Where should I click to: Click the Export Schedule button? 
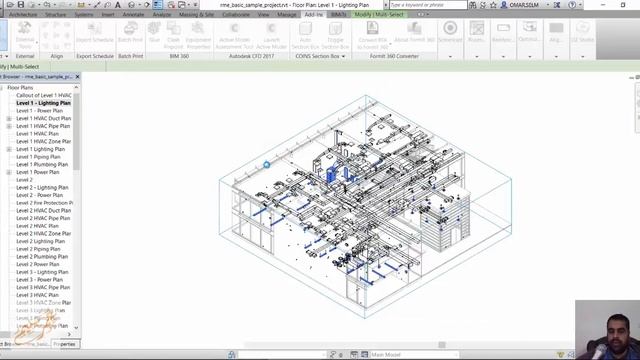95,33
